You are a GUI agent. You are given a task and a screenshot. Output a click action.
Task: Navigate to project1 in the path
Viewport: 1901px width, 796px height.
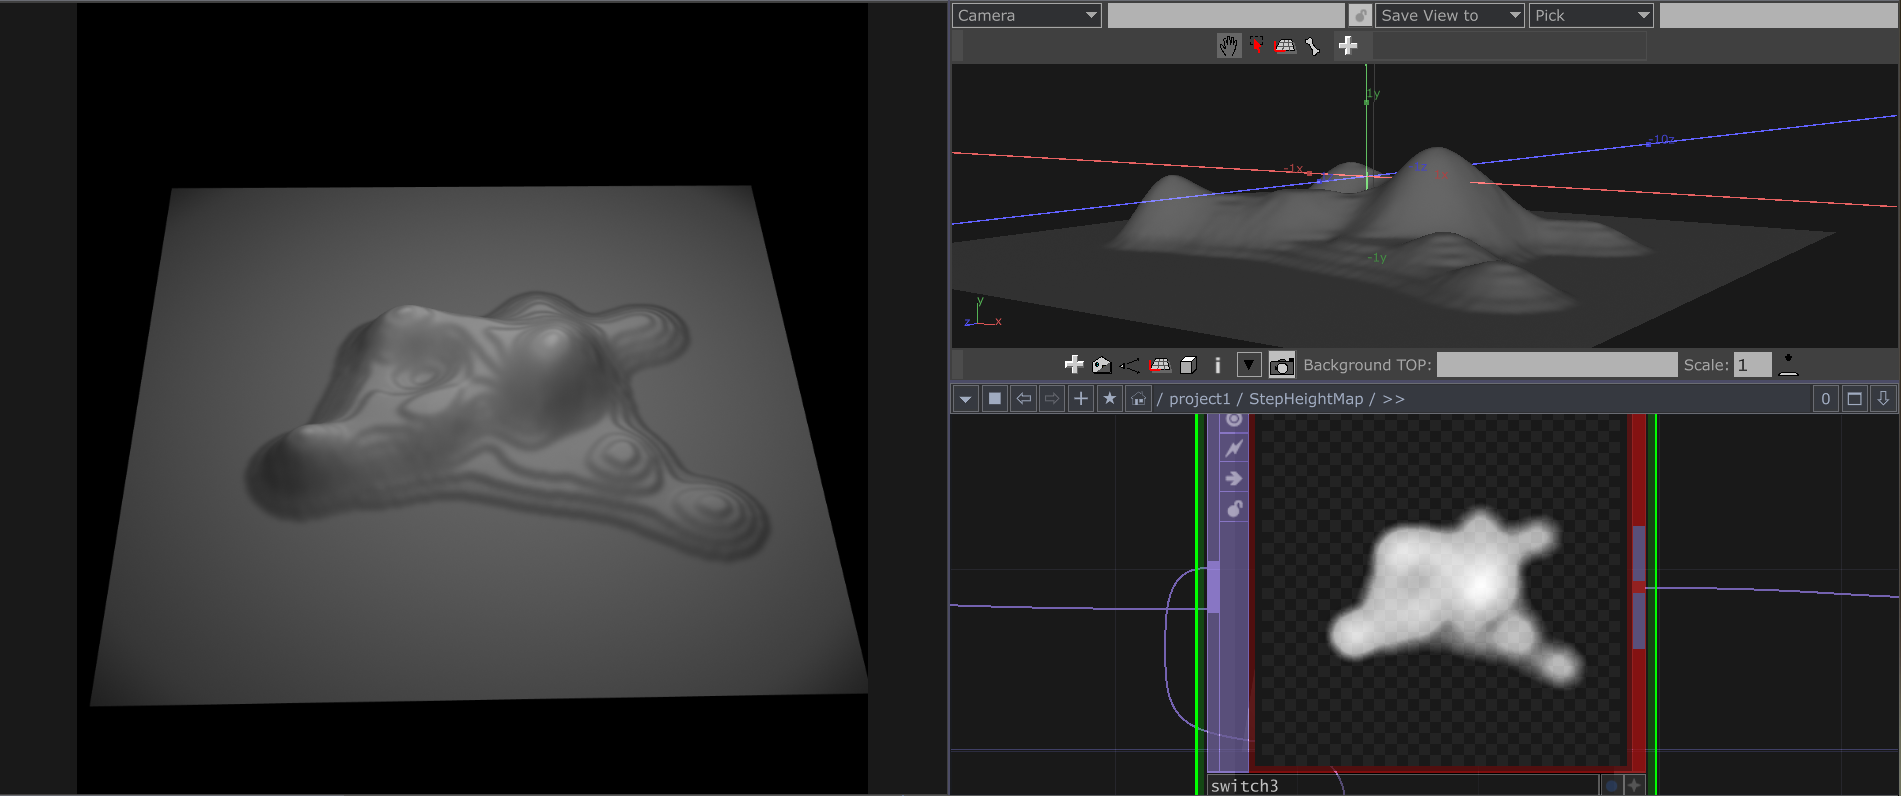(x=1199, y=399)
